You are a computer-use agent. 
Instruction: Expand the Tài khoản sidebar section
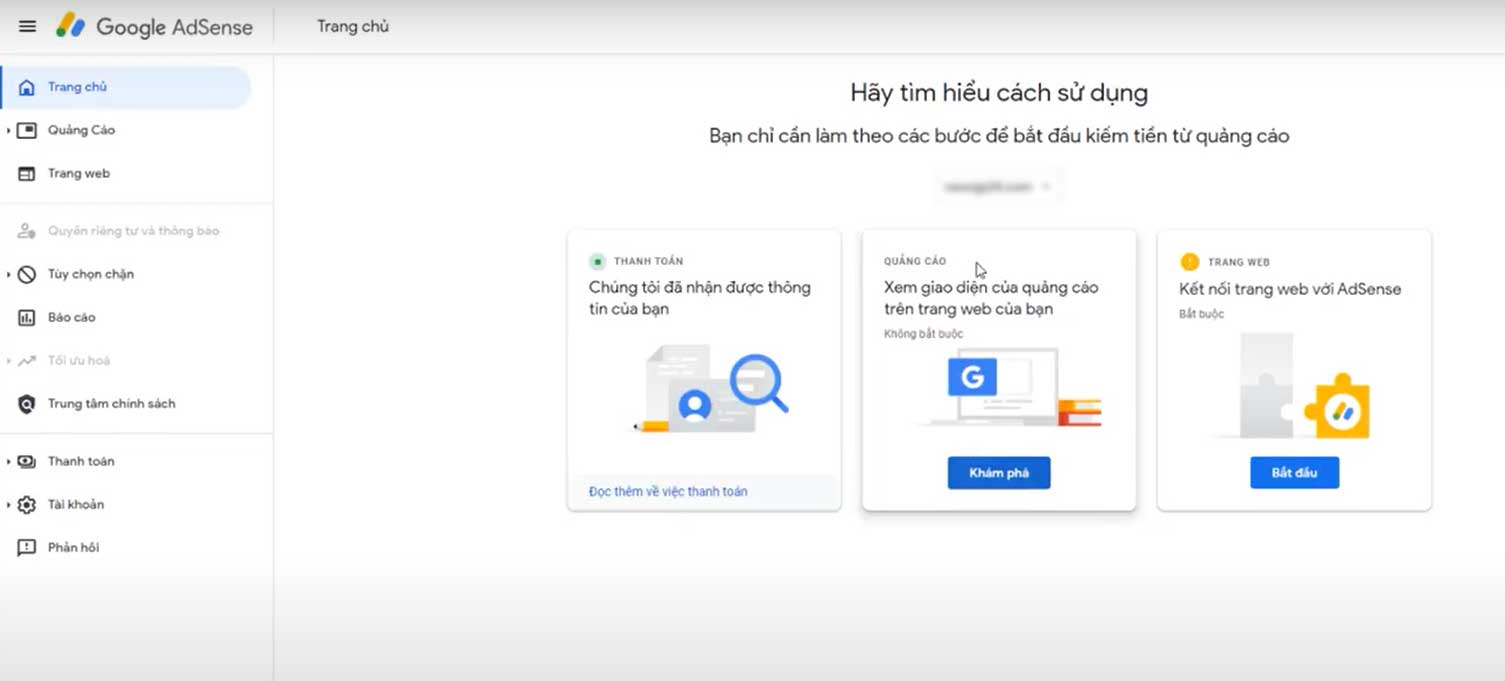coord(9,504)
